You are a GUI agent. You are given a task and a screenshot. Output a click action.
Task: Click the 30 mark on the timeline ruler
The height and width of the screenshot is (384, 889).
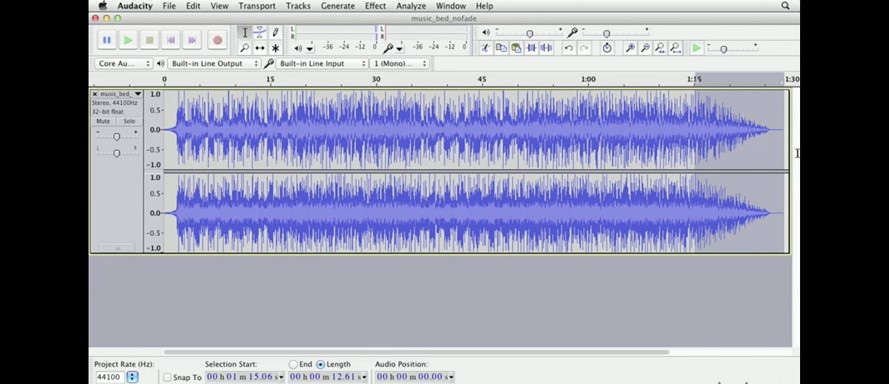click(x=376, y=79)
